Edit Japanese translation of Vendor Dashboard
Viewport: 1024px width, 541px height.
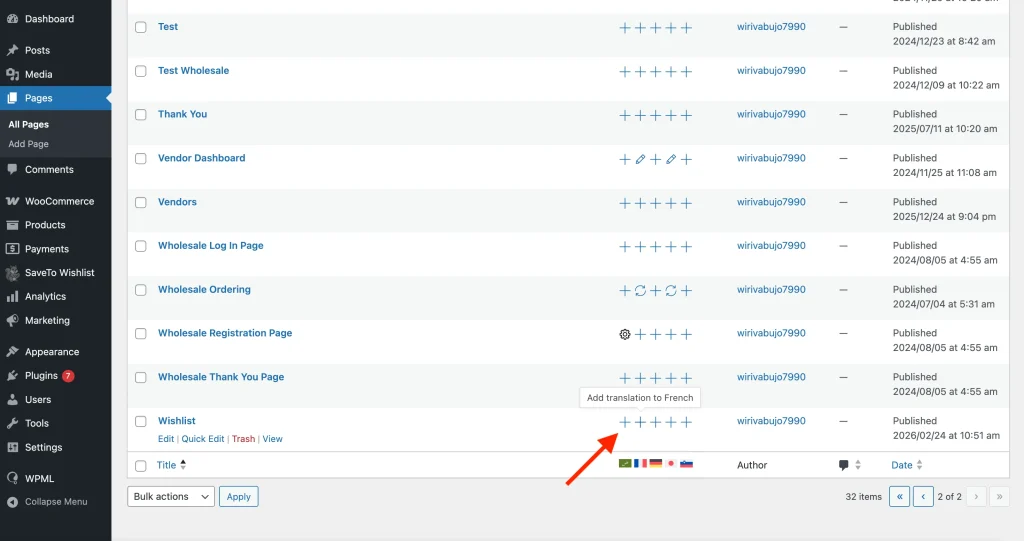[671, 159]
